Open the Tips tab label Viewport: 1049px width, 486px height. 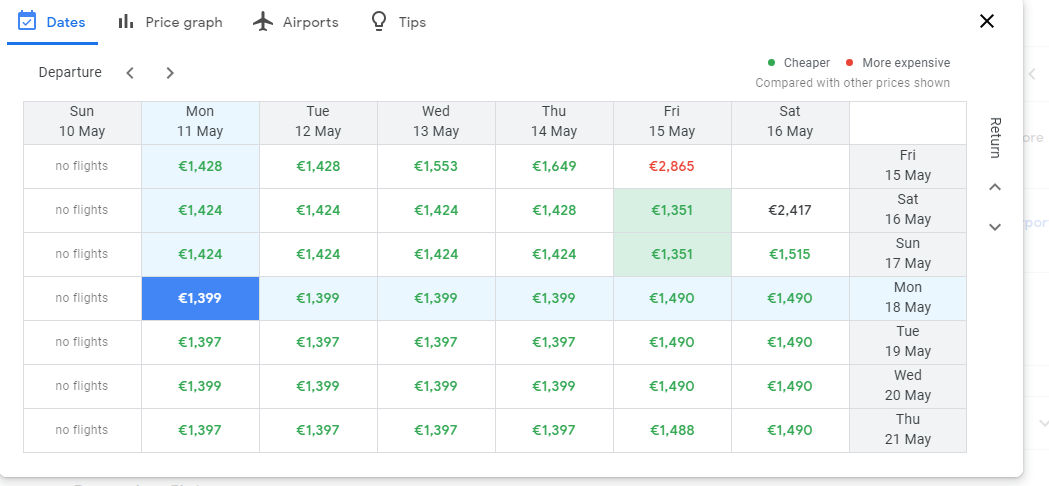tap(412, 22)
